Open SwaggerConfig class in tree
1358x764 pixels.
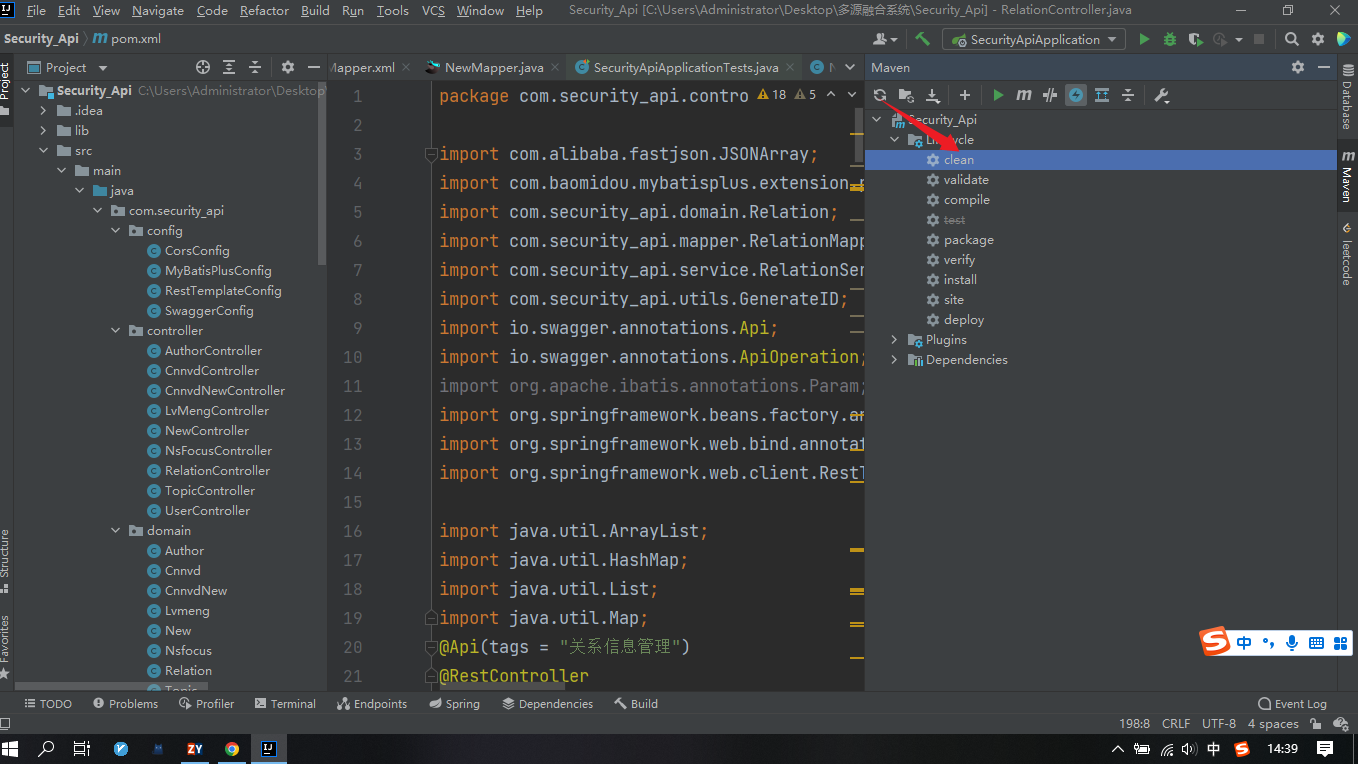209,310
